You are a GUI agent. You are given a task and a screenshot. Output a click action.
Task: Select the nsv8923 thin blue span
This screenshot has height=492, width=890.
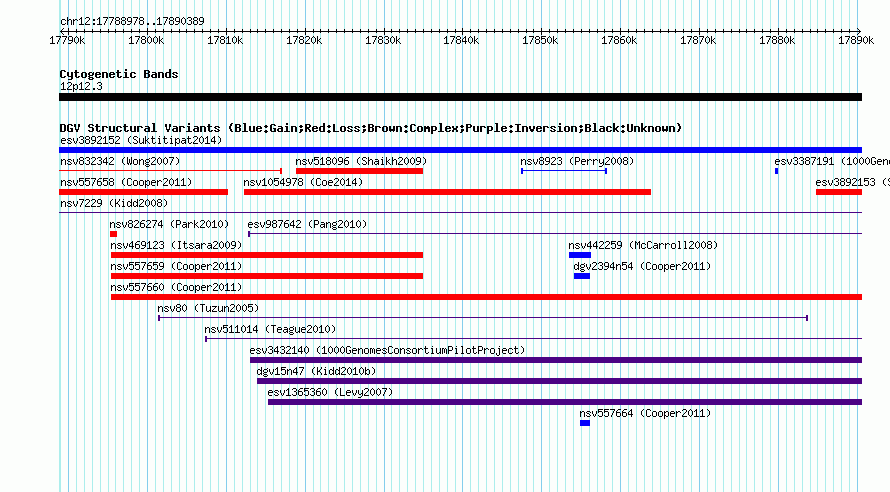click(x=564, y=171)
